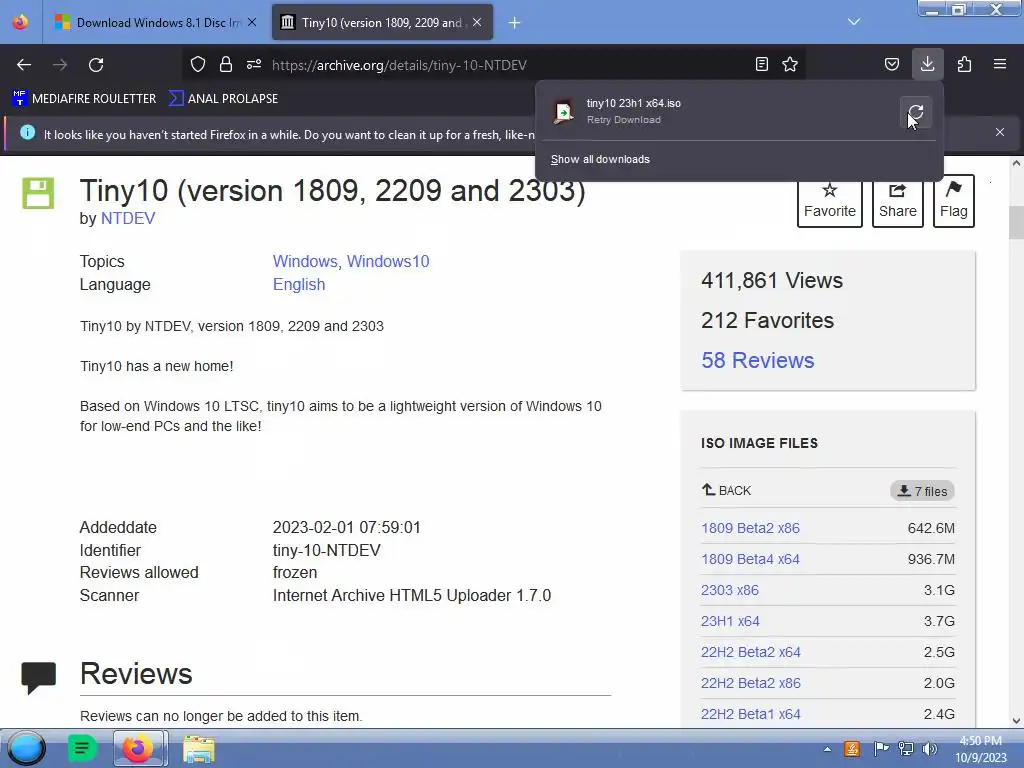
Task: Click the orange tray application icon
Action: coord(852,748)
